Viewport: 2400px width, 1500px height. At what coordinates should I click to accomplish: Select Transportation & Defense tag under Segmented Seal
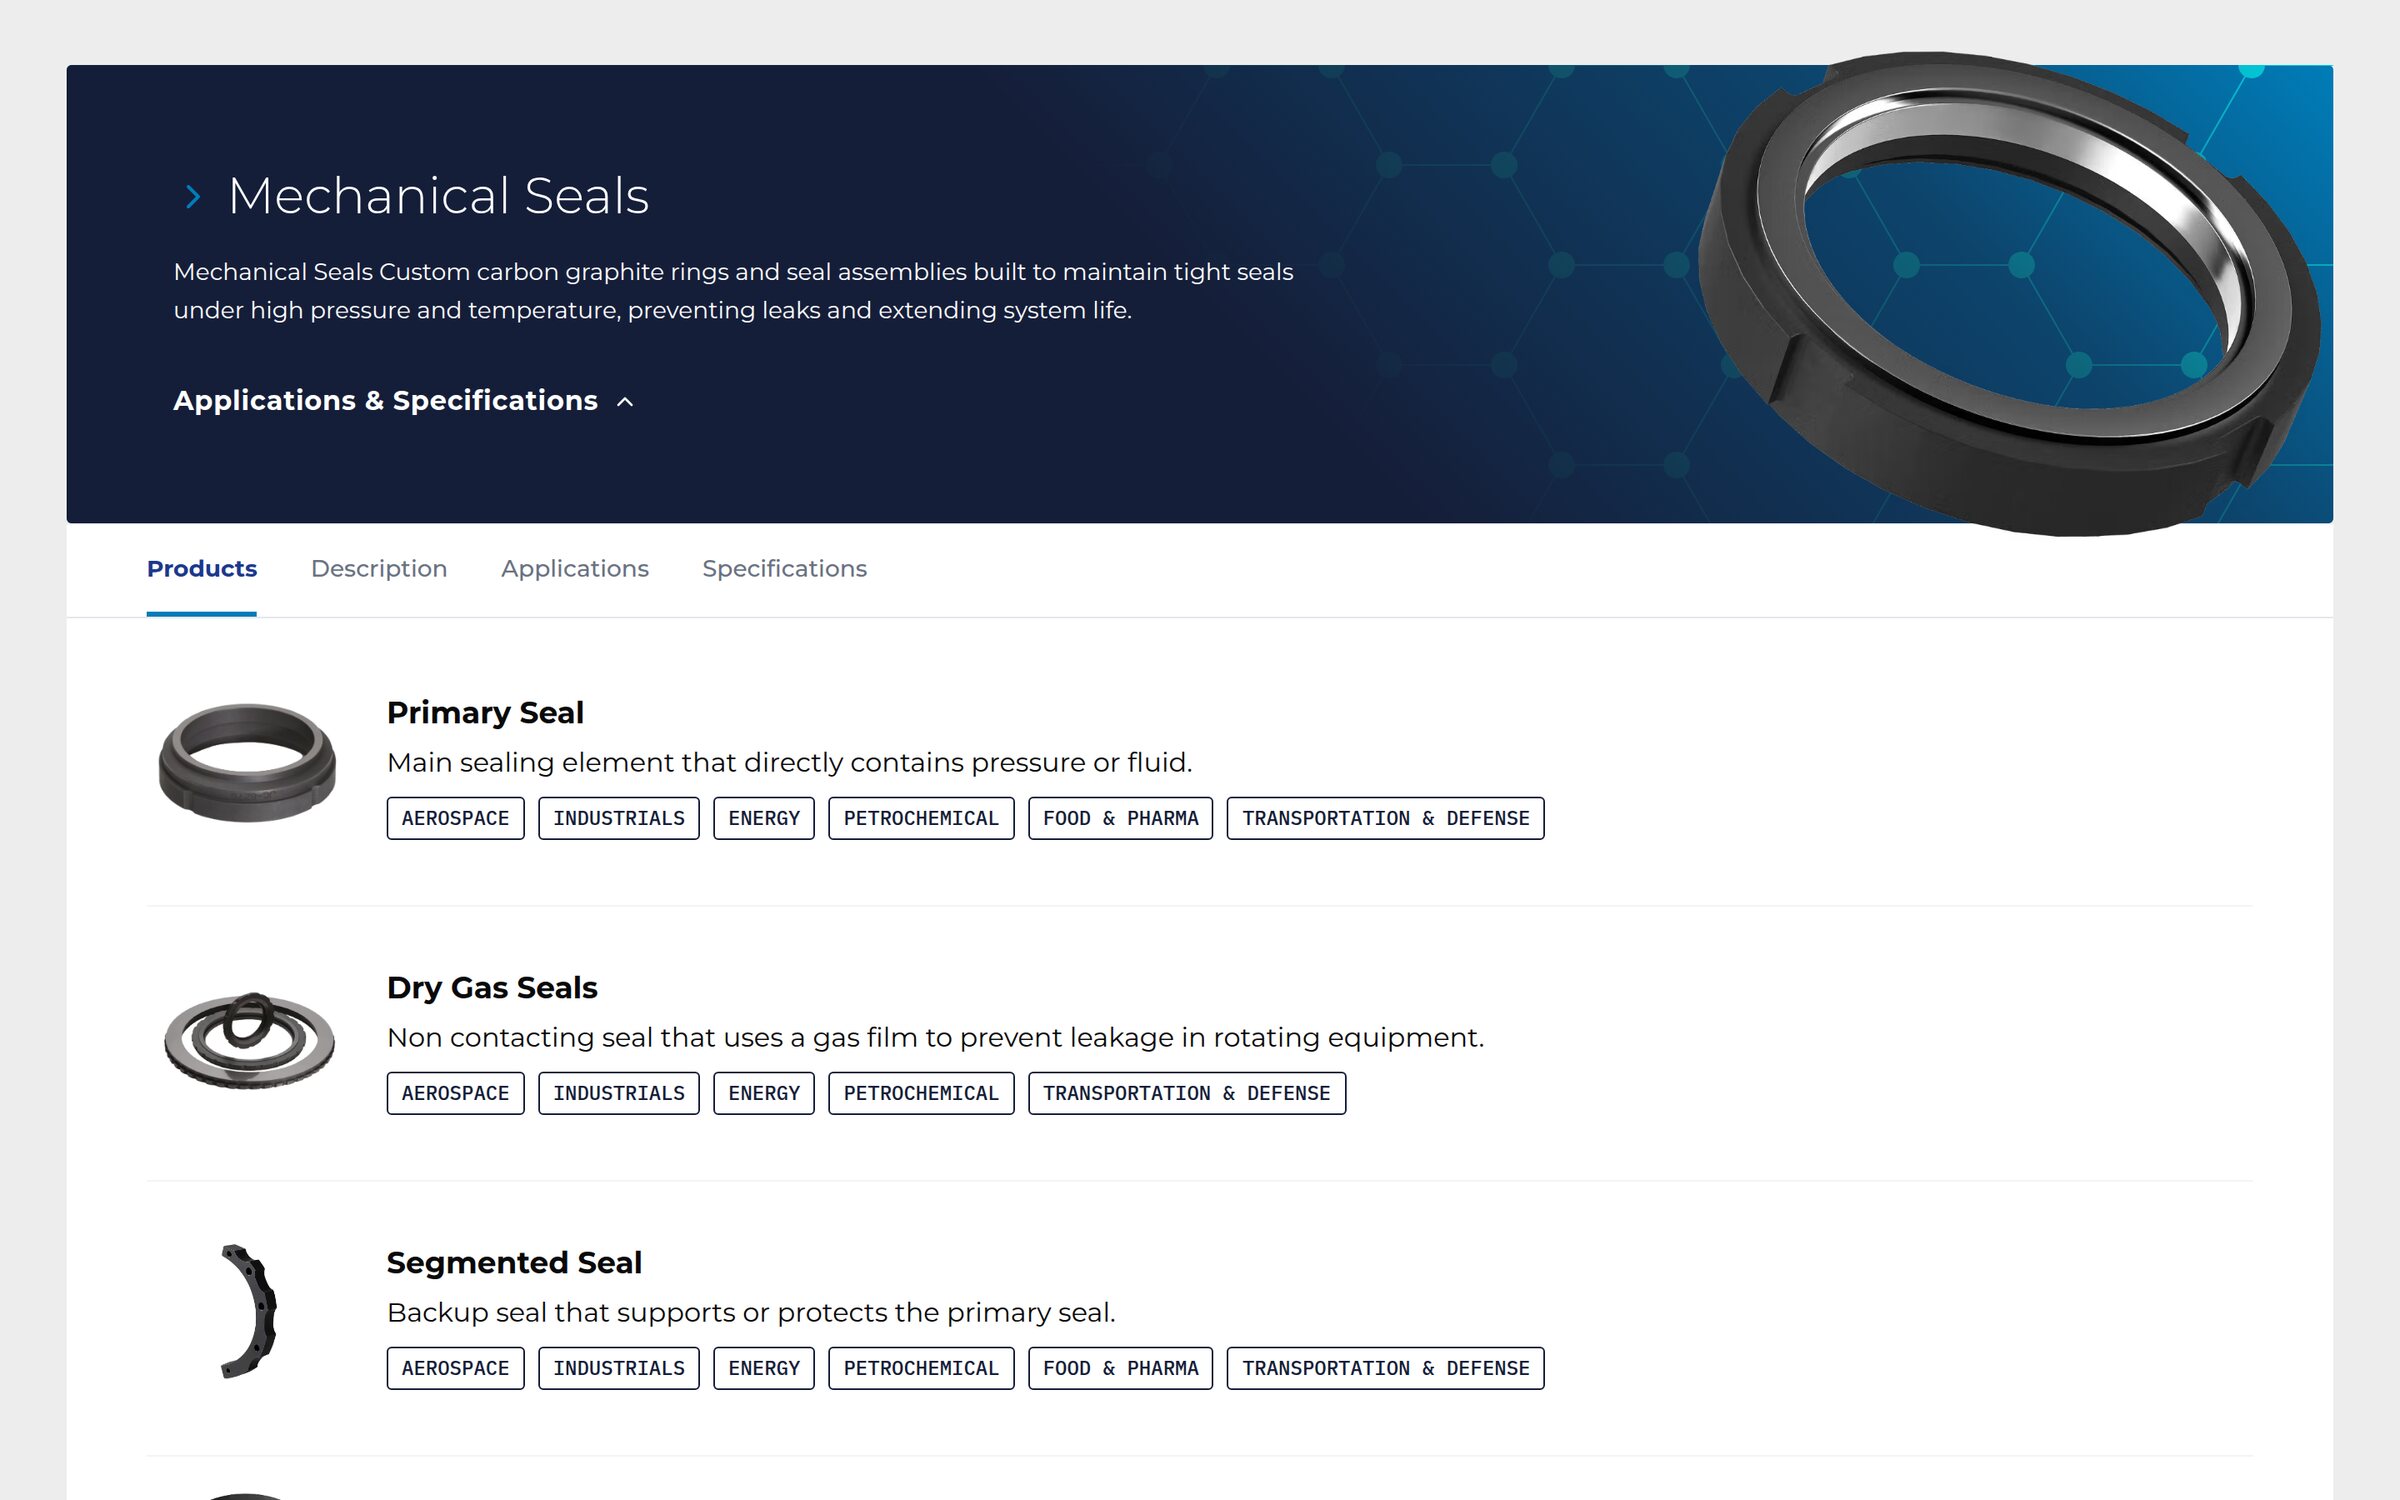point(1385,1368)
